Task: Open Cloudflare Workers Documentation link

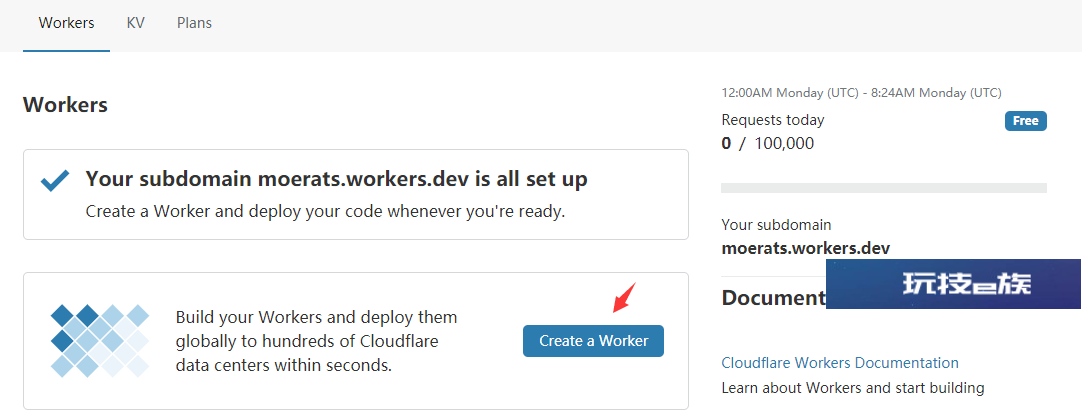Action: (840, 363)
